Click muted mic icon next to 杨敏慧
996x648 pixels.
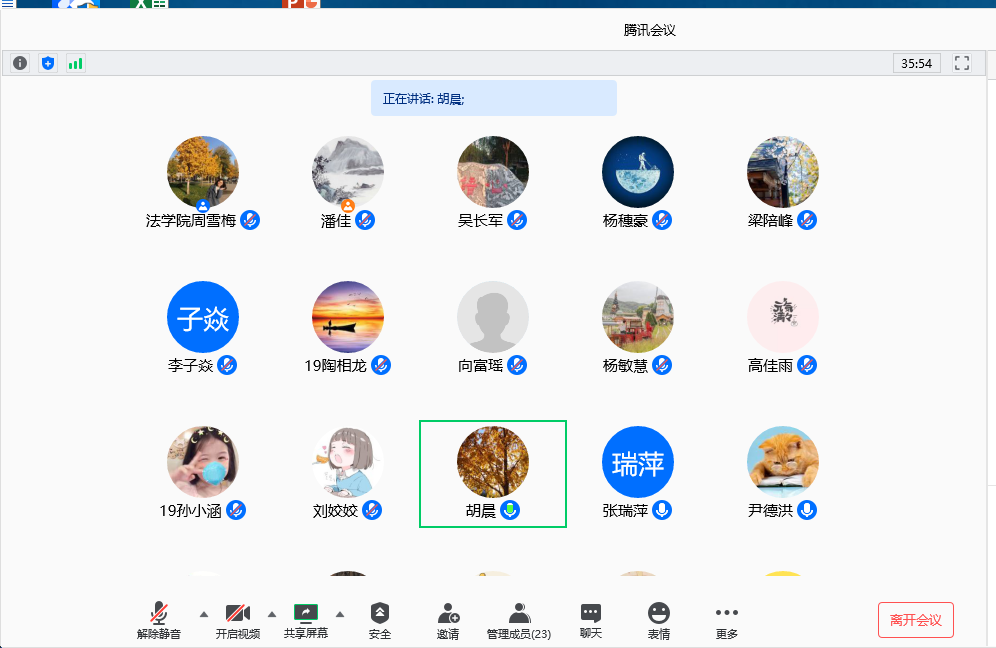662,365
